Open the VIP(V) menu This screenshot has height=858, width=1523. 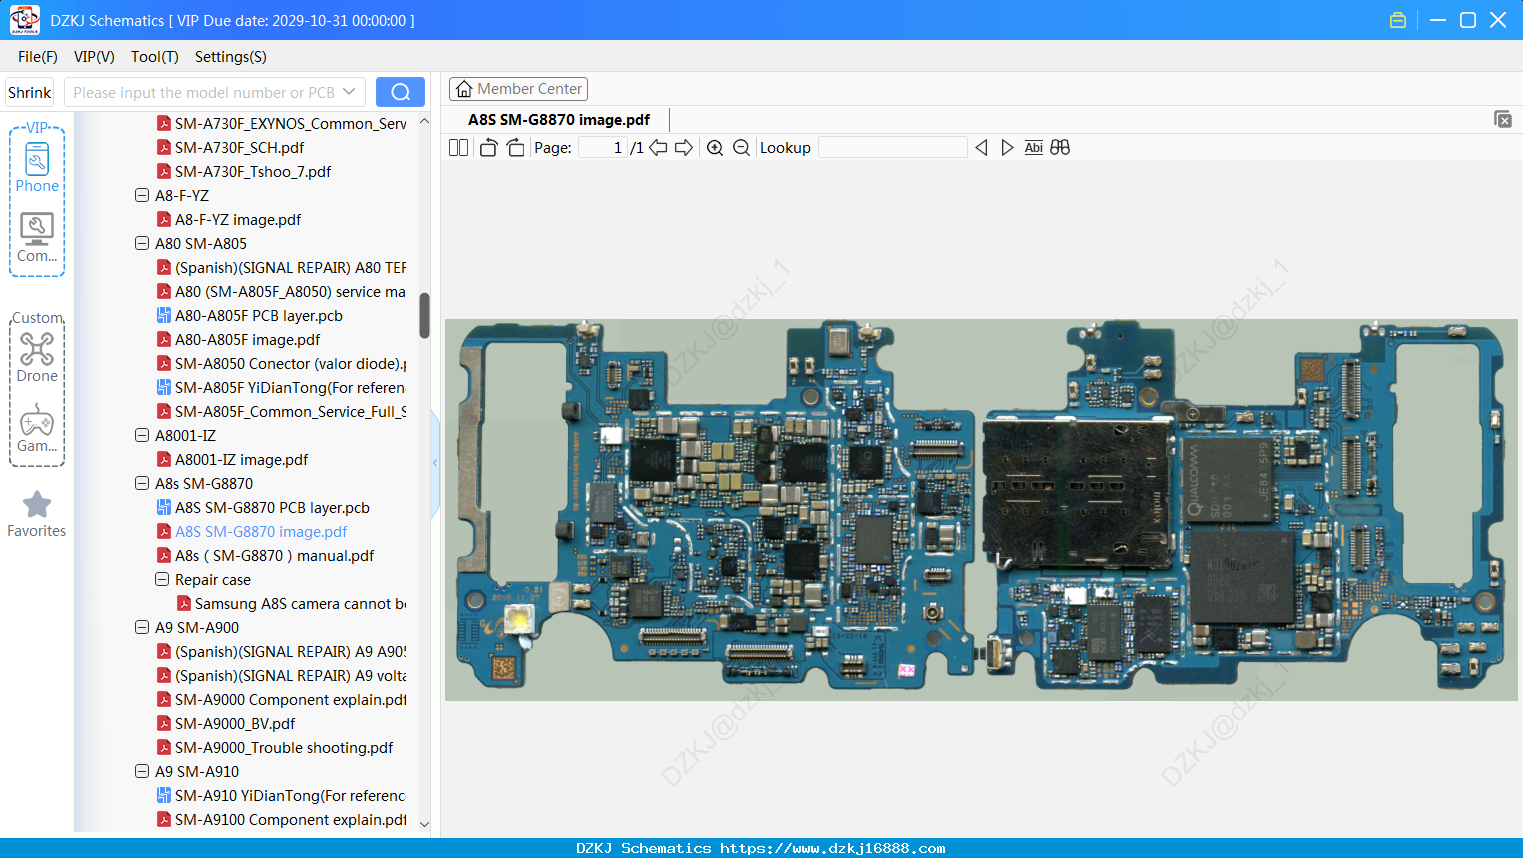point(94,57)
